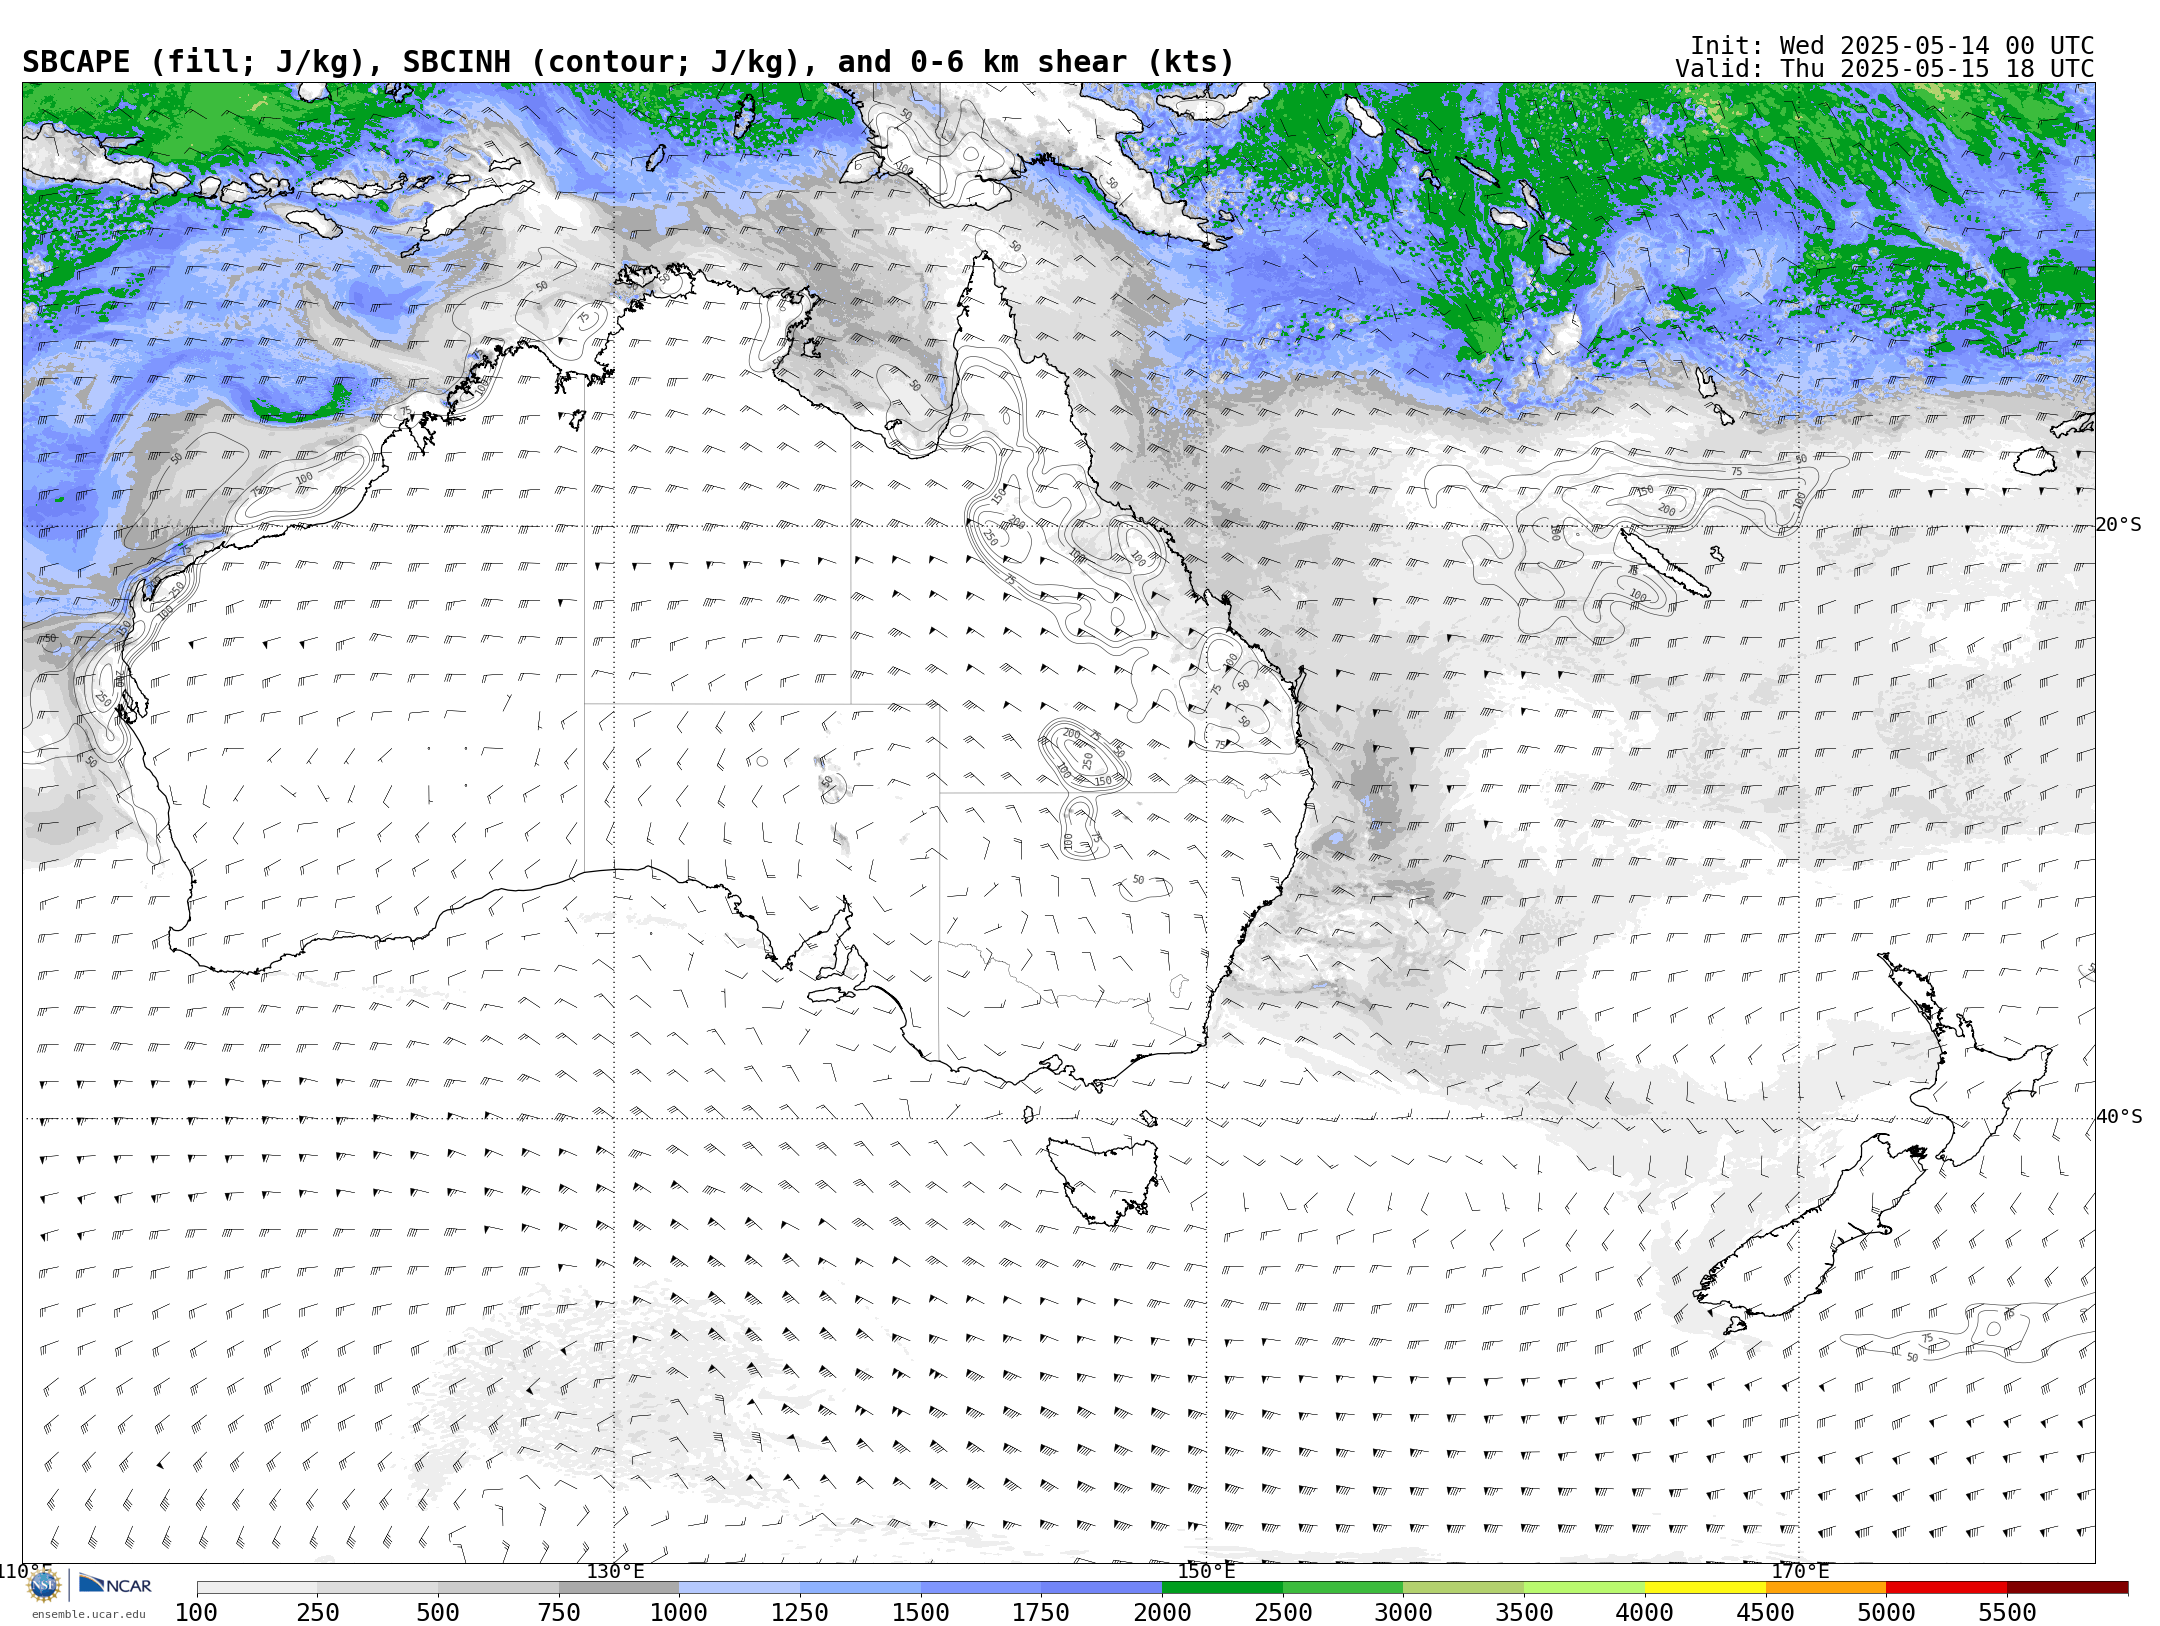Click the 1250 colorbar tick label
The width and height of the screenshot is (2160, 1626).
pos(800,1613)
